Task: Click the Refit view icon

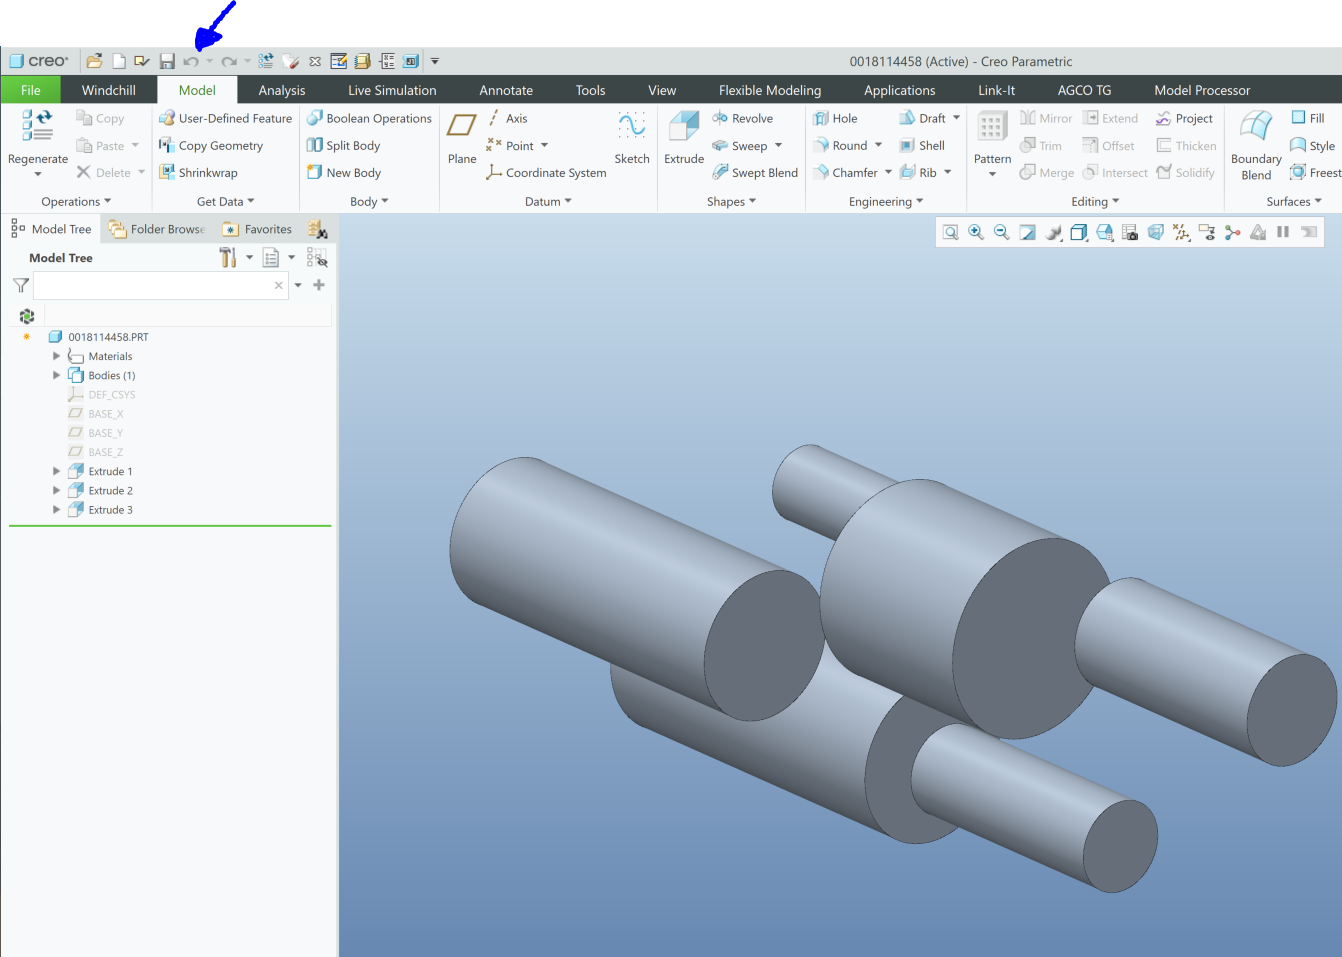Action: pyautogui.click(x=950, y=233)
